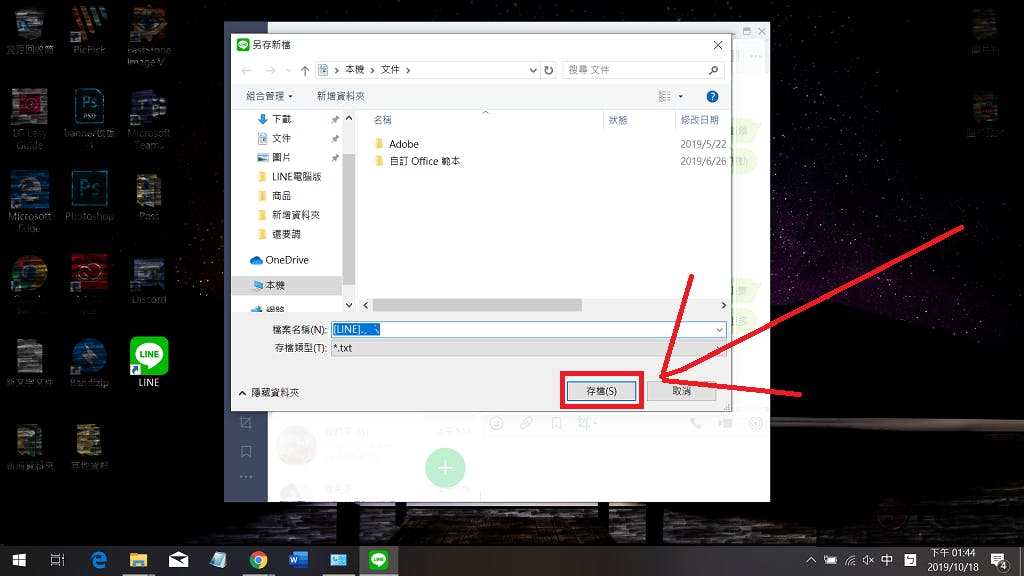
Task: Refresh the folder view in address bar
Action: tap(548, 70)
